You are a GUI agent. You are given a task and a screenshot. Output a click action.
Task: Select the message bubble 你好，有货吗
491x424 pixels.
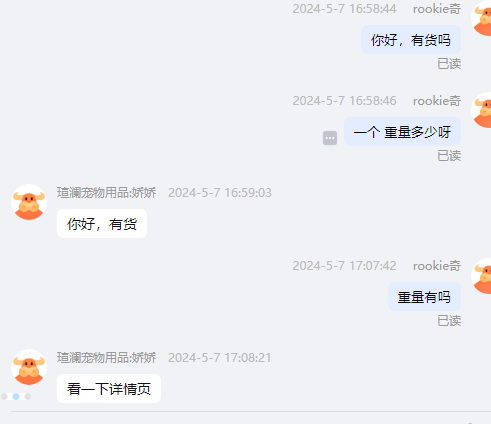[411, 40]
